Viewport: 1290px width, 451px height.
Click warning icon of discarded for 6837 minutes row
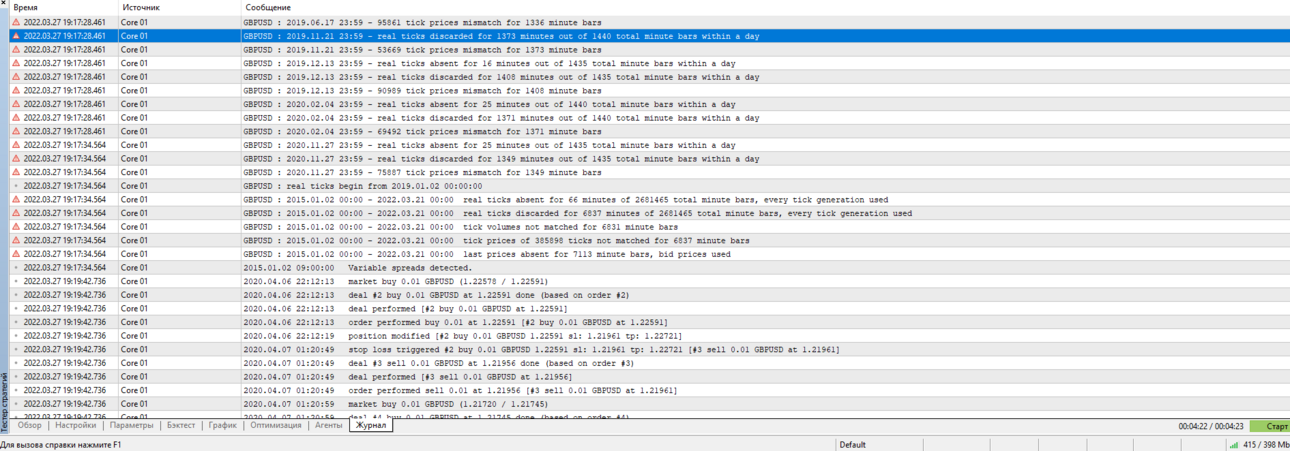(x=16, y=213)
